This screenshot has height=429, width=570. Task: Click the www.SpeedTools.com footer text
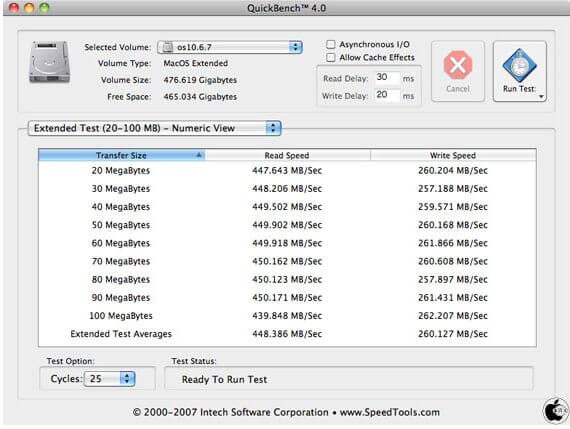click(390, 412)
